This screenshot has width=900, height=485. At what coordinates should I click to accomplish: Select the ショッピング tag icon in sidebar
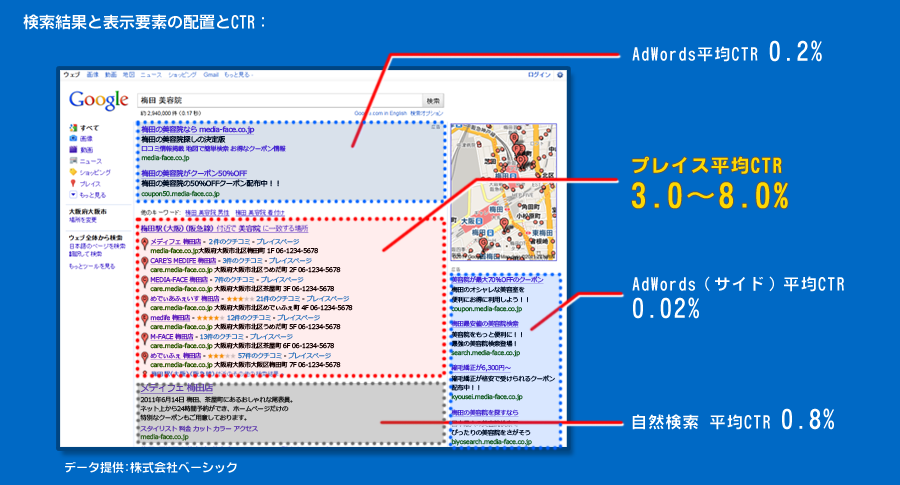tap(73, 172)
